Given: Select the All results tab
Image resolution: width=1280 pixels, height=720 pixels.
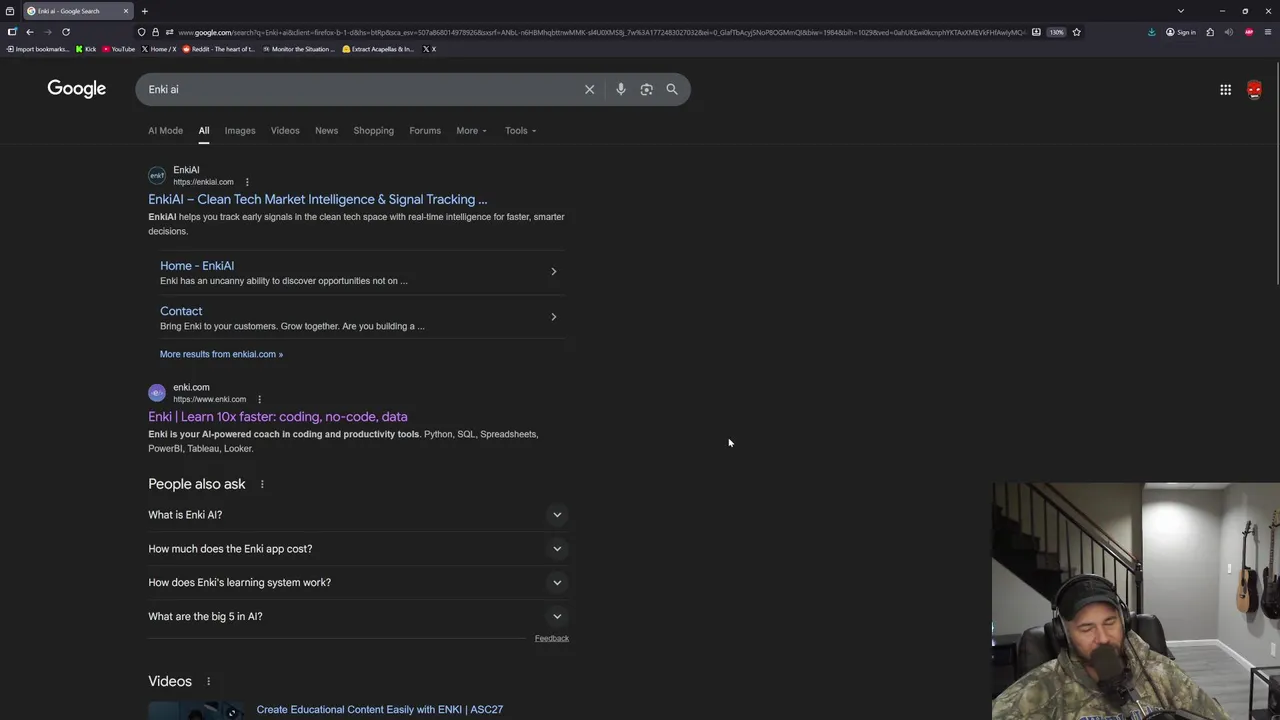Looking at the screenshot, I should (203, 130).
